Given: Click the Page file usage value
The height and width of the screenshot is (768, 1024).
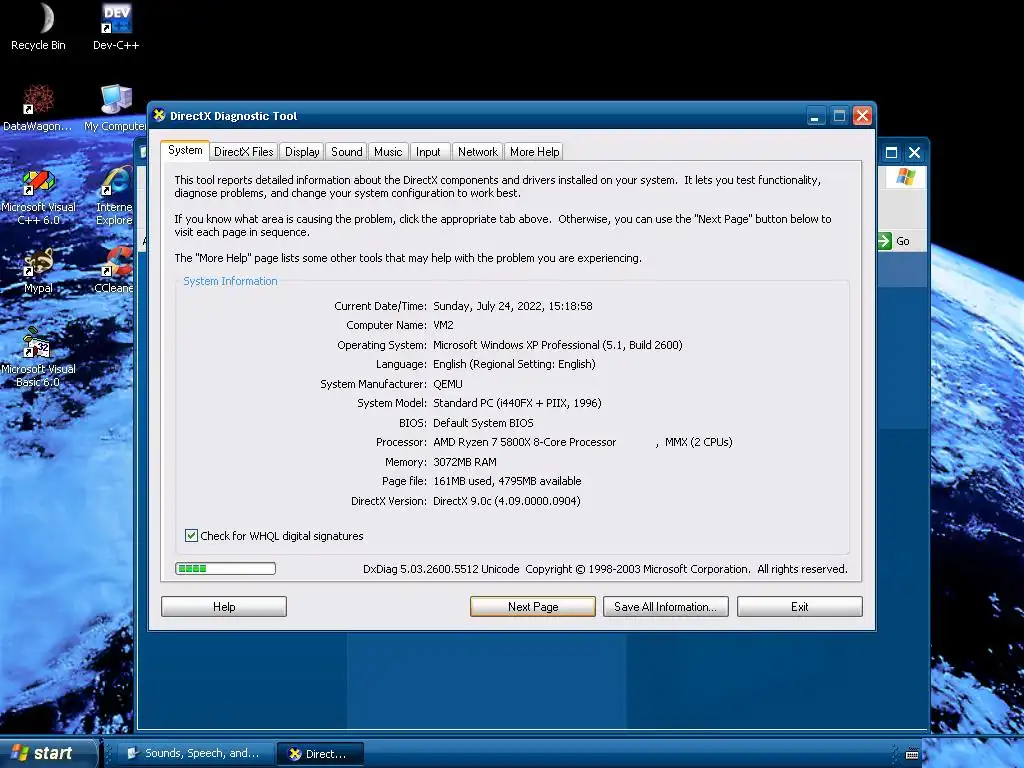Looking at the screenshot, I should [x=507, y=481].
